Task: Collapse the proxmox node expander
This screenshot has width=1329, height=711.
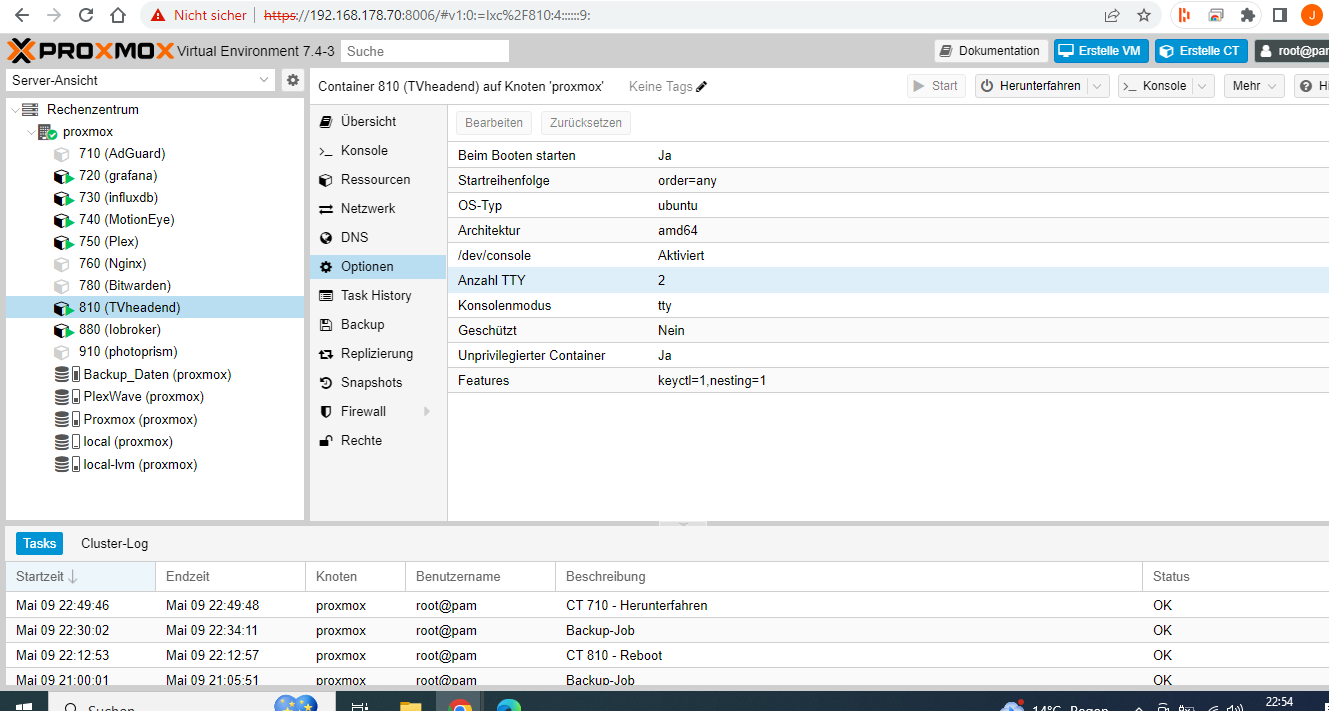Action: 30,131
